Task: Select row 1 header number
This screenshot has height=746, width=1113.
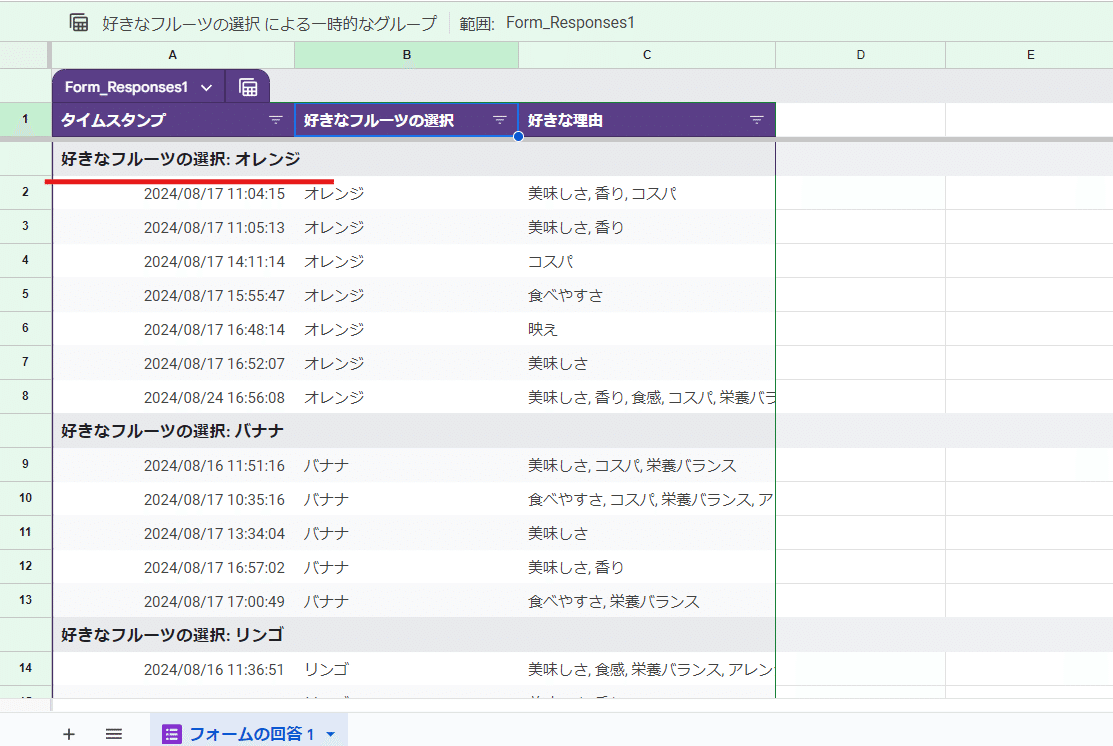Action: [x=26, y=119]
